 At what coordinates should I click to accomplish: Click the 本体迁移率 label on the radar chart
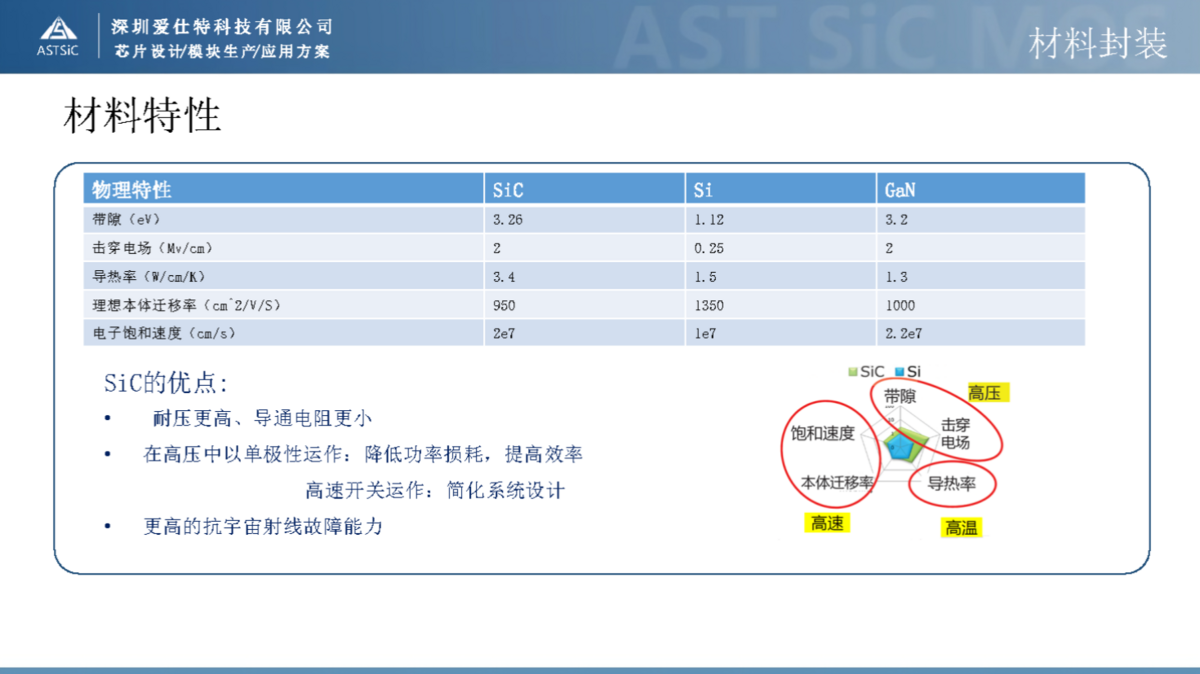(837, 482)
